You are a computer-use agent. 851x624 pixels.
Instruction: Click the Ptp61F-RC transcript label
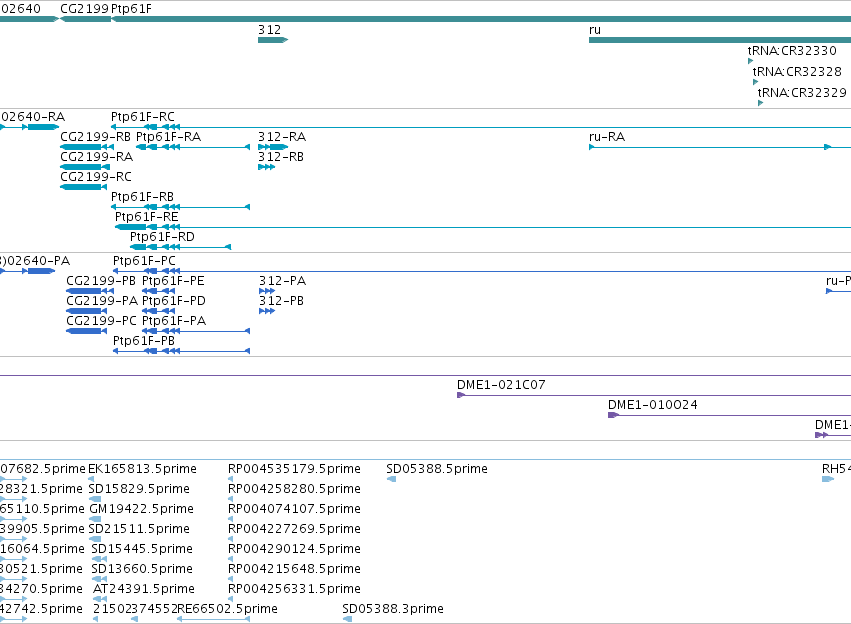(x=143, y=117)
